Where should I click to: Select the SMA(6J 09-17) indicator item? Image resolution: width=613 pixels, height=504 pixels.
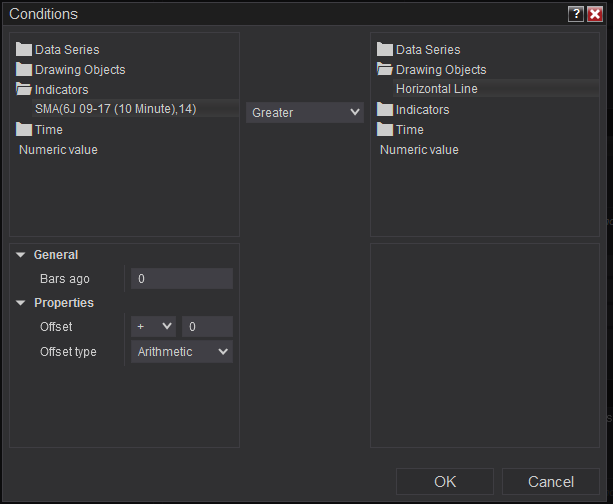(x=113, y=109)
